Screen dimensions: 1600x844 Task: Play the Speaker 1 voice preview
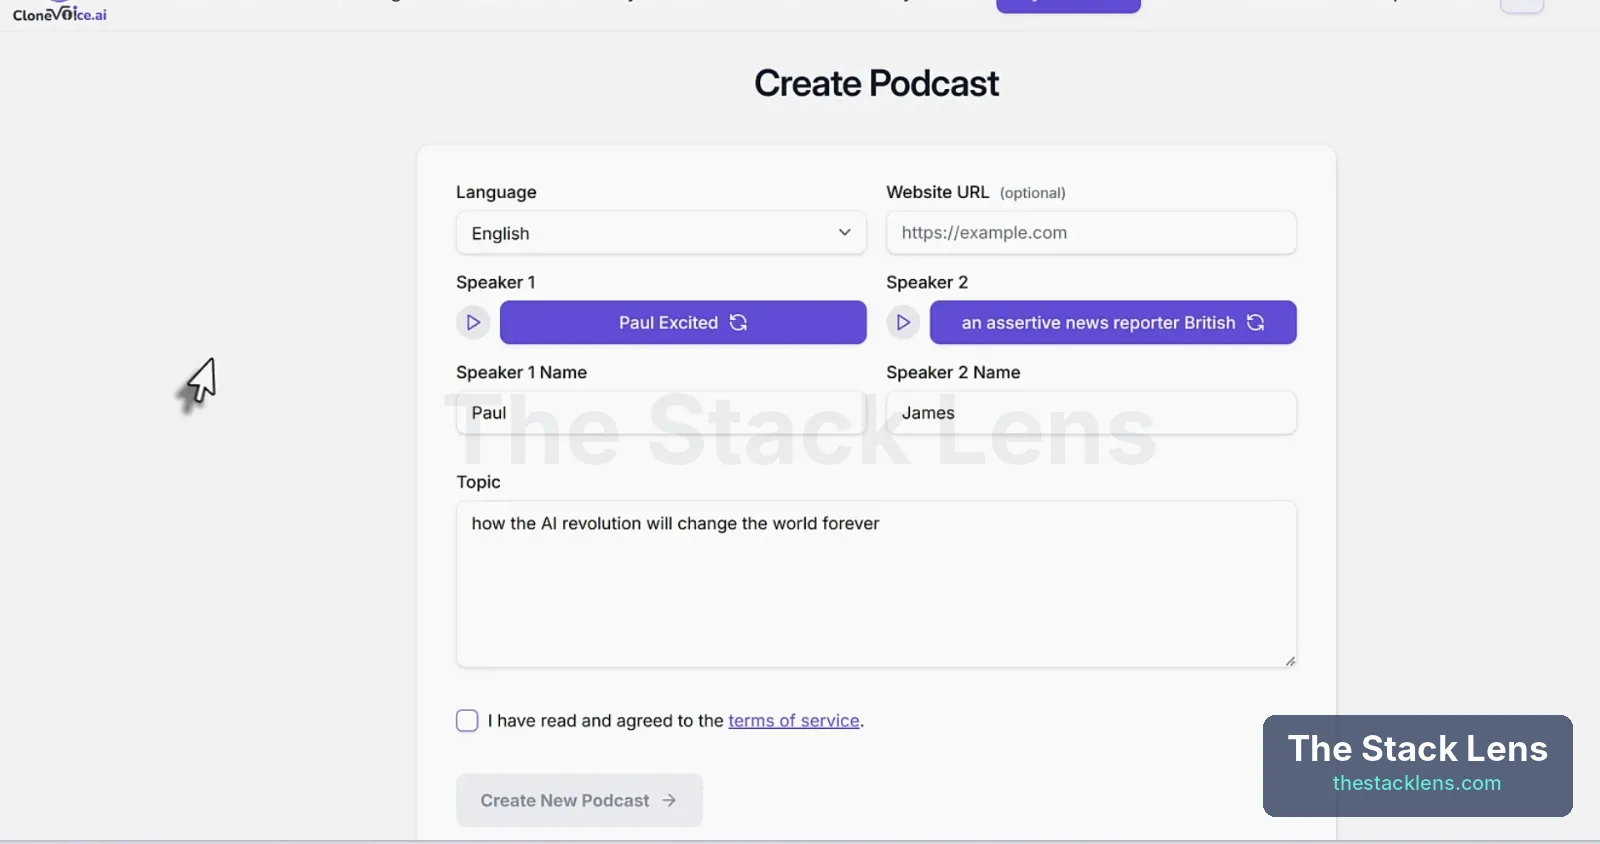coord(473,323)
